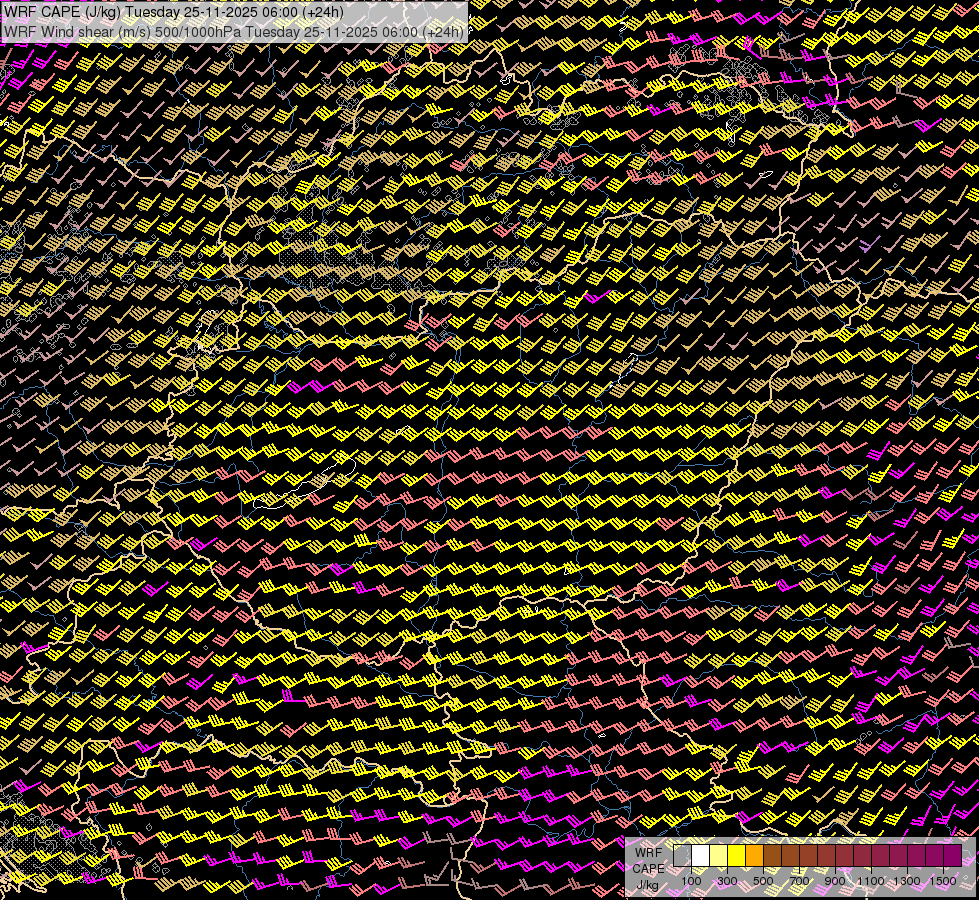The width and height of the screenshot is (979, 900).
Task: Click the legend label 300
Action: click(x=727, y=881)
